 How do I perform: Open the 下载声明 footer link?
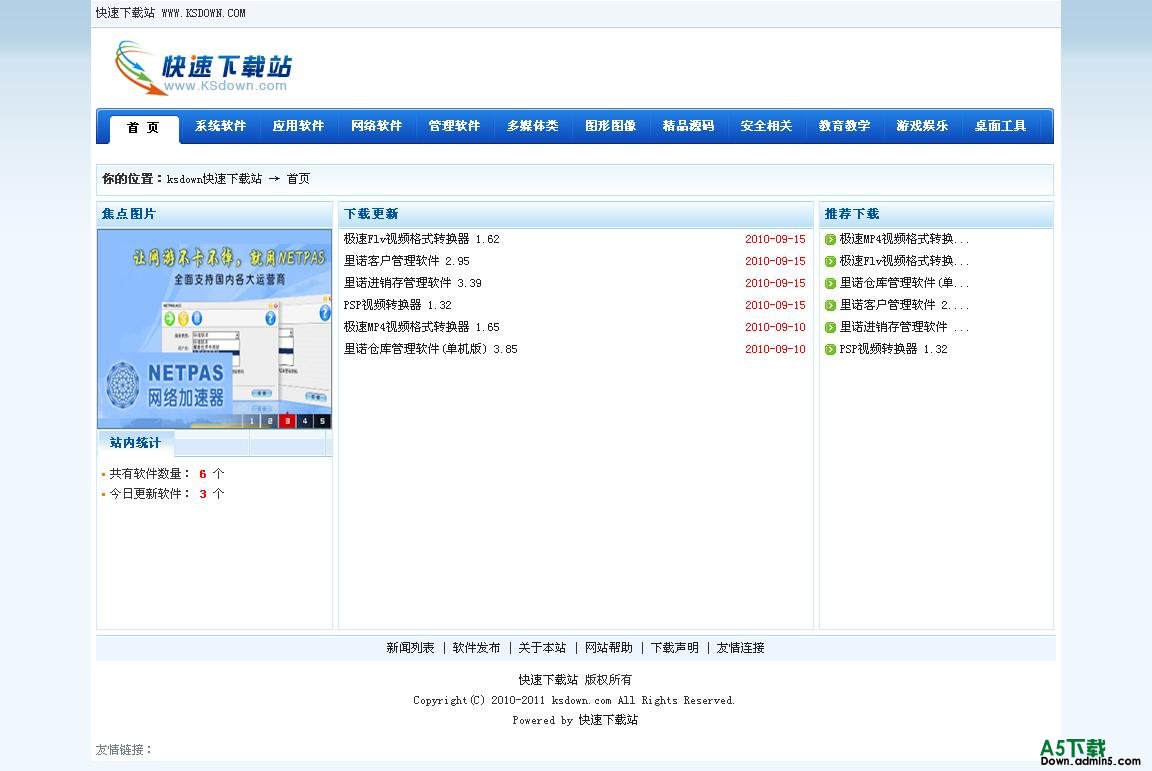(x=674, y=648)
